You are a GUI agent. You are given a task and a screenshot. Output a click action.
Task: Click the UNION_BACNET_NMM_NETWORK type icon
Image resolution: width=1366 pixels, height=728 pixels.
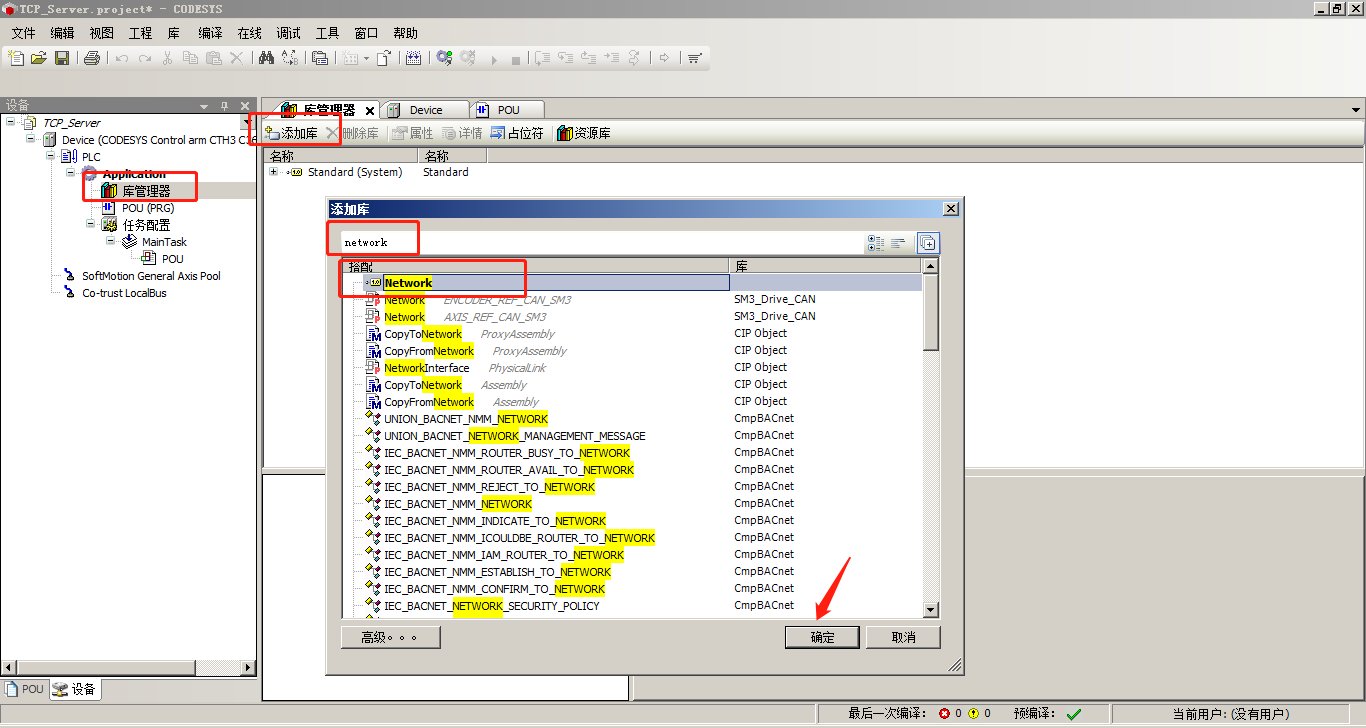click(x=374, y=419)
